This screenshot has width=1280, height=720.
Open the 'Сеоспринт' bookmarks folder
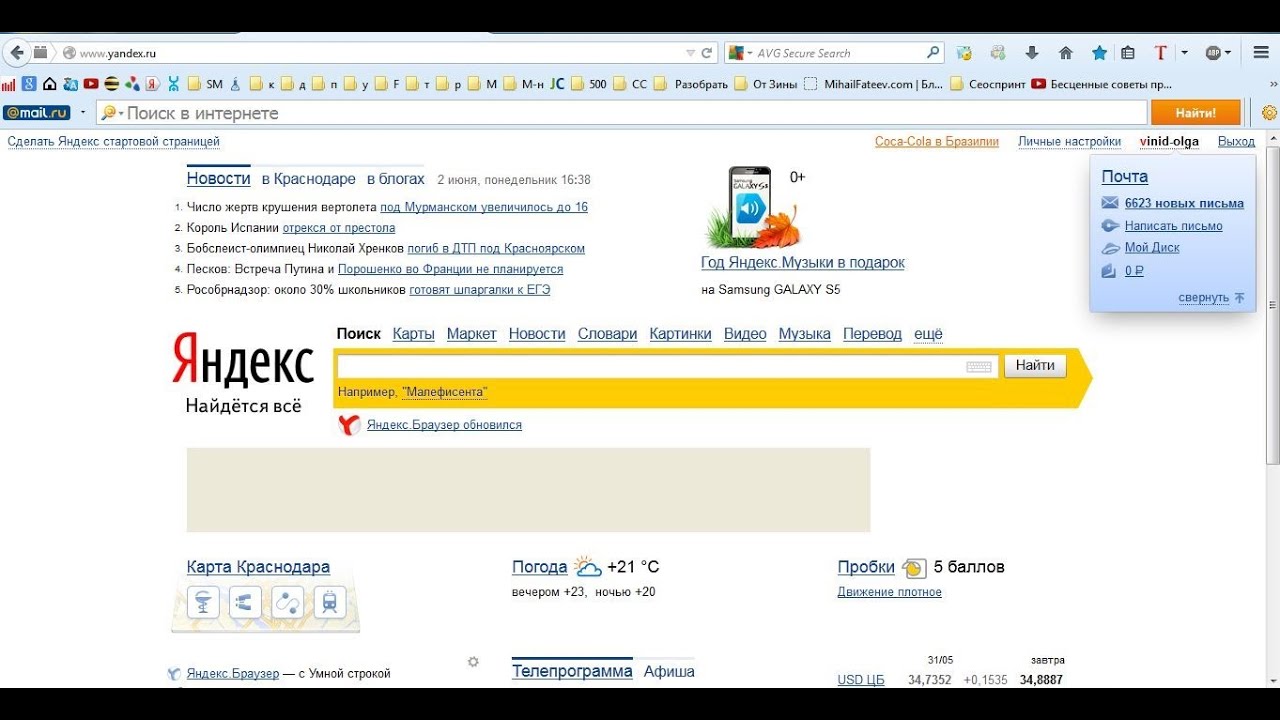click(988, 84)
